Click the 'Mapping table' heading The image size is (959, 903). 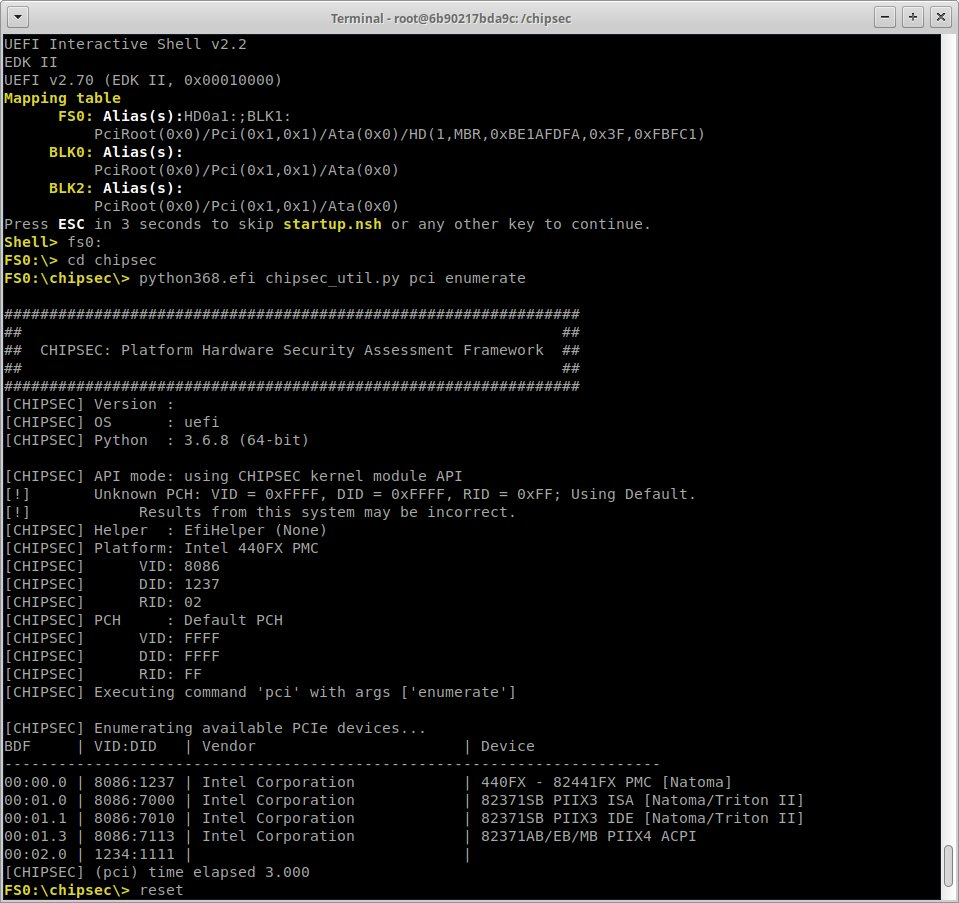pyautogui.click(x=62, y=98)
